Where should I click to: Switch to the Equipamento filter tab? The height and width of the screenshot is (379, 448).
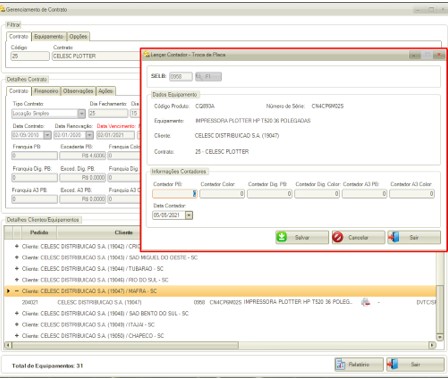click(x=49, y=36)
